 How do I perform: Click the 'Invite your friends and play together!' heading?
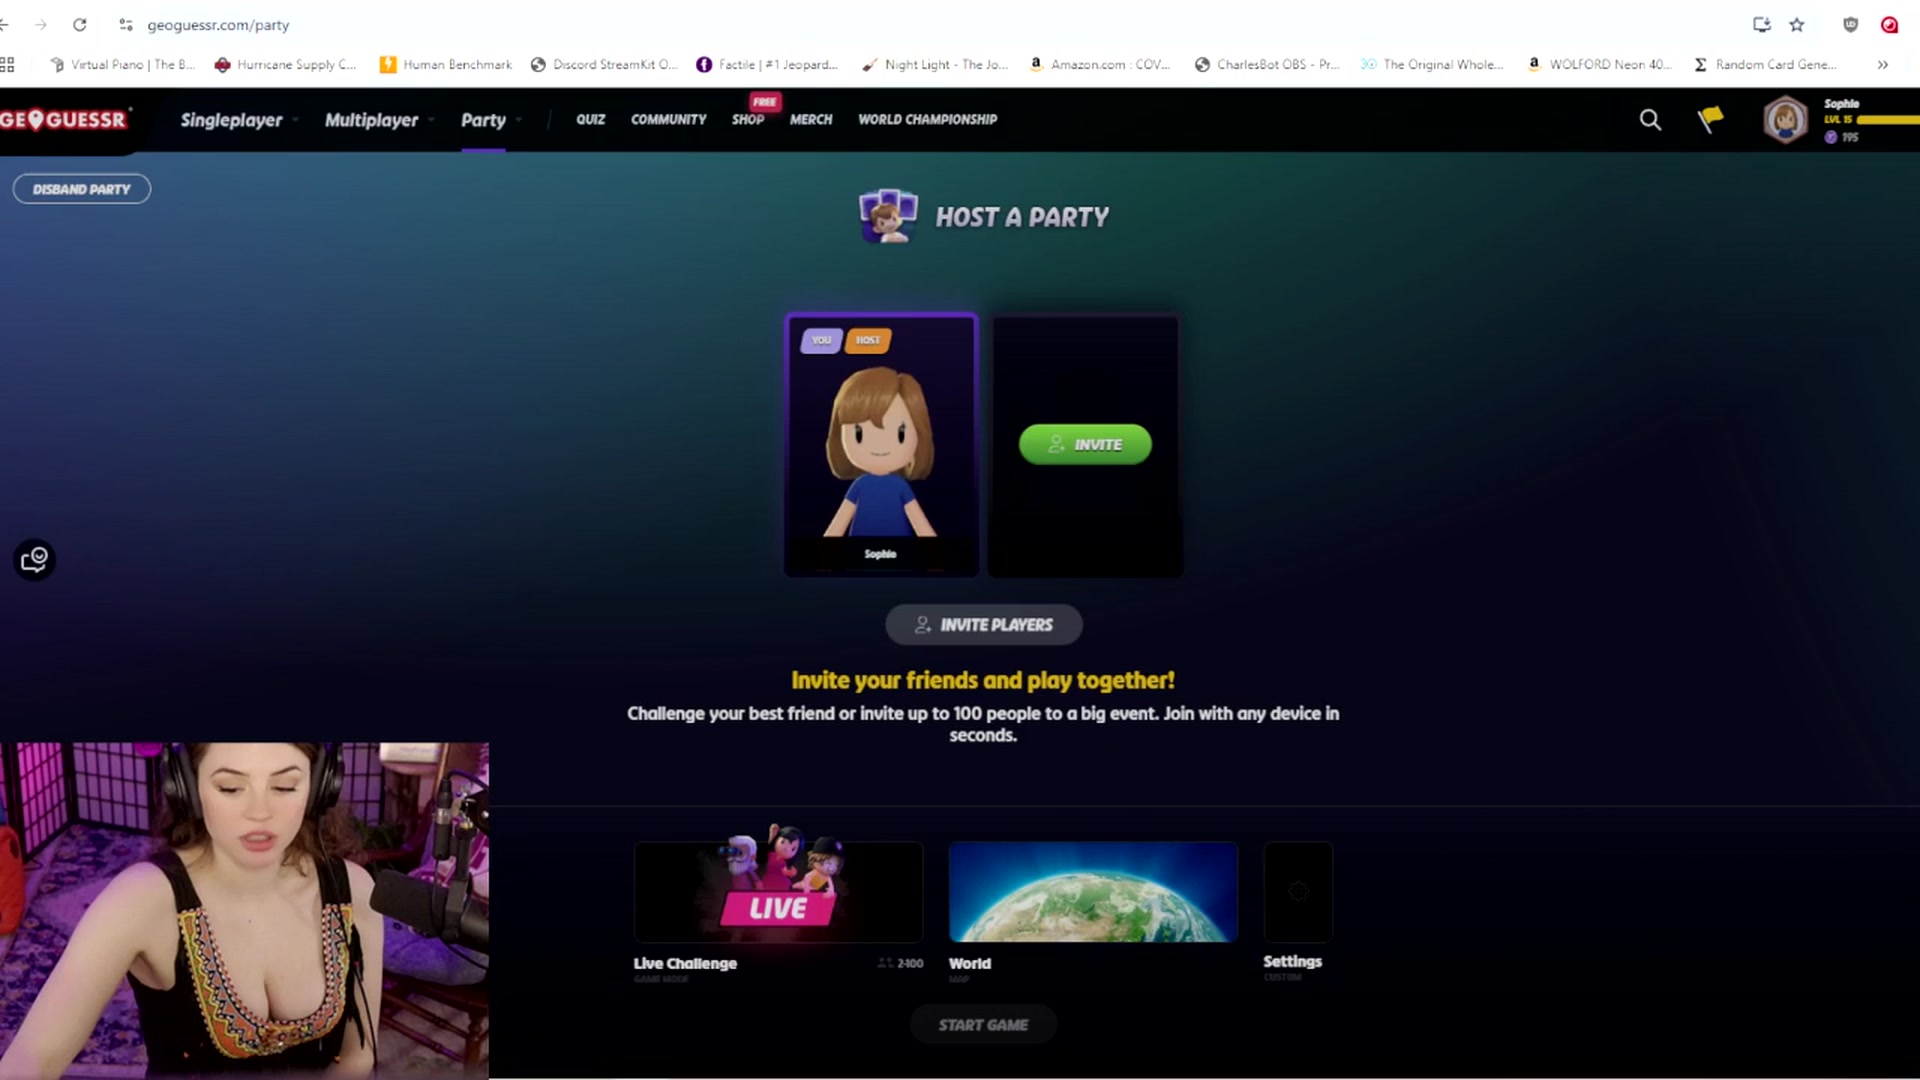(983, 681)
